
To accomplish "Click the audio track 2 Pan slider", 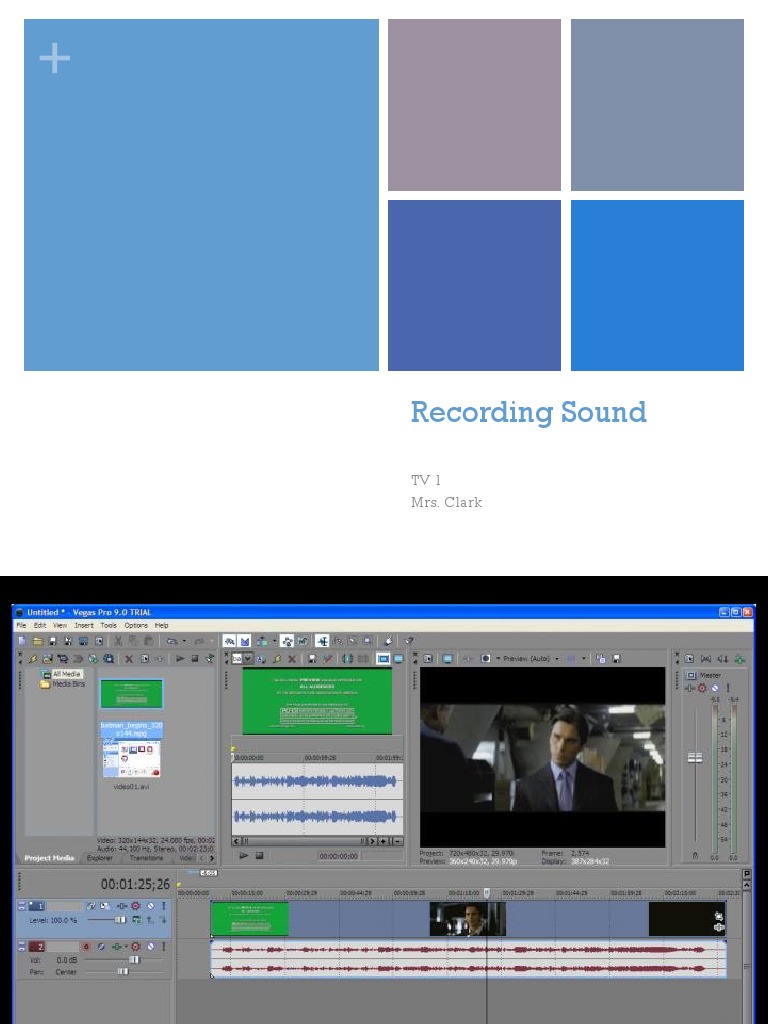I will (x=123, y=972).
